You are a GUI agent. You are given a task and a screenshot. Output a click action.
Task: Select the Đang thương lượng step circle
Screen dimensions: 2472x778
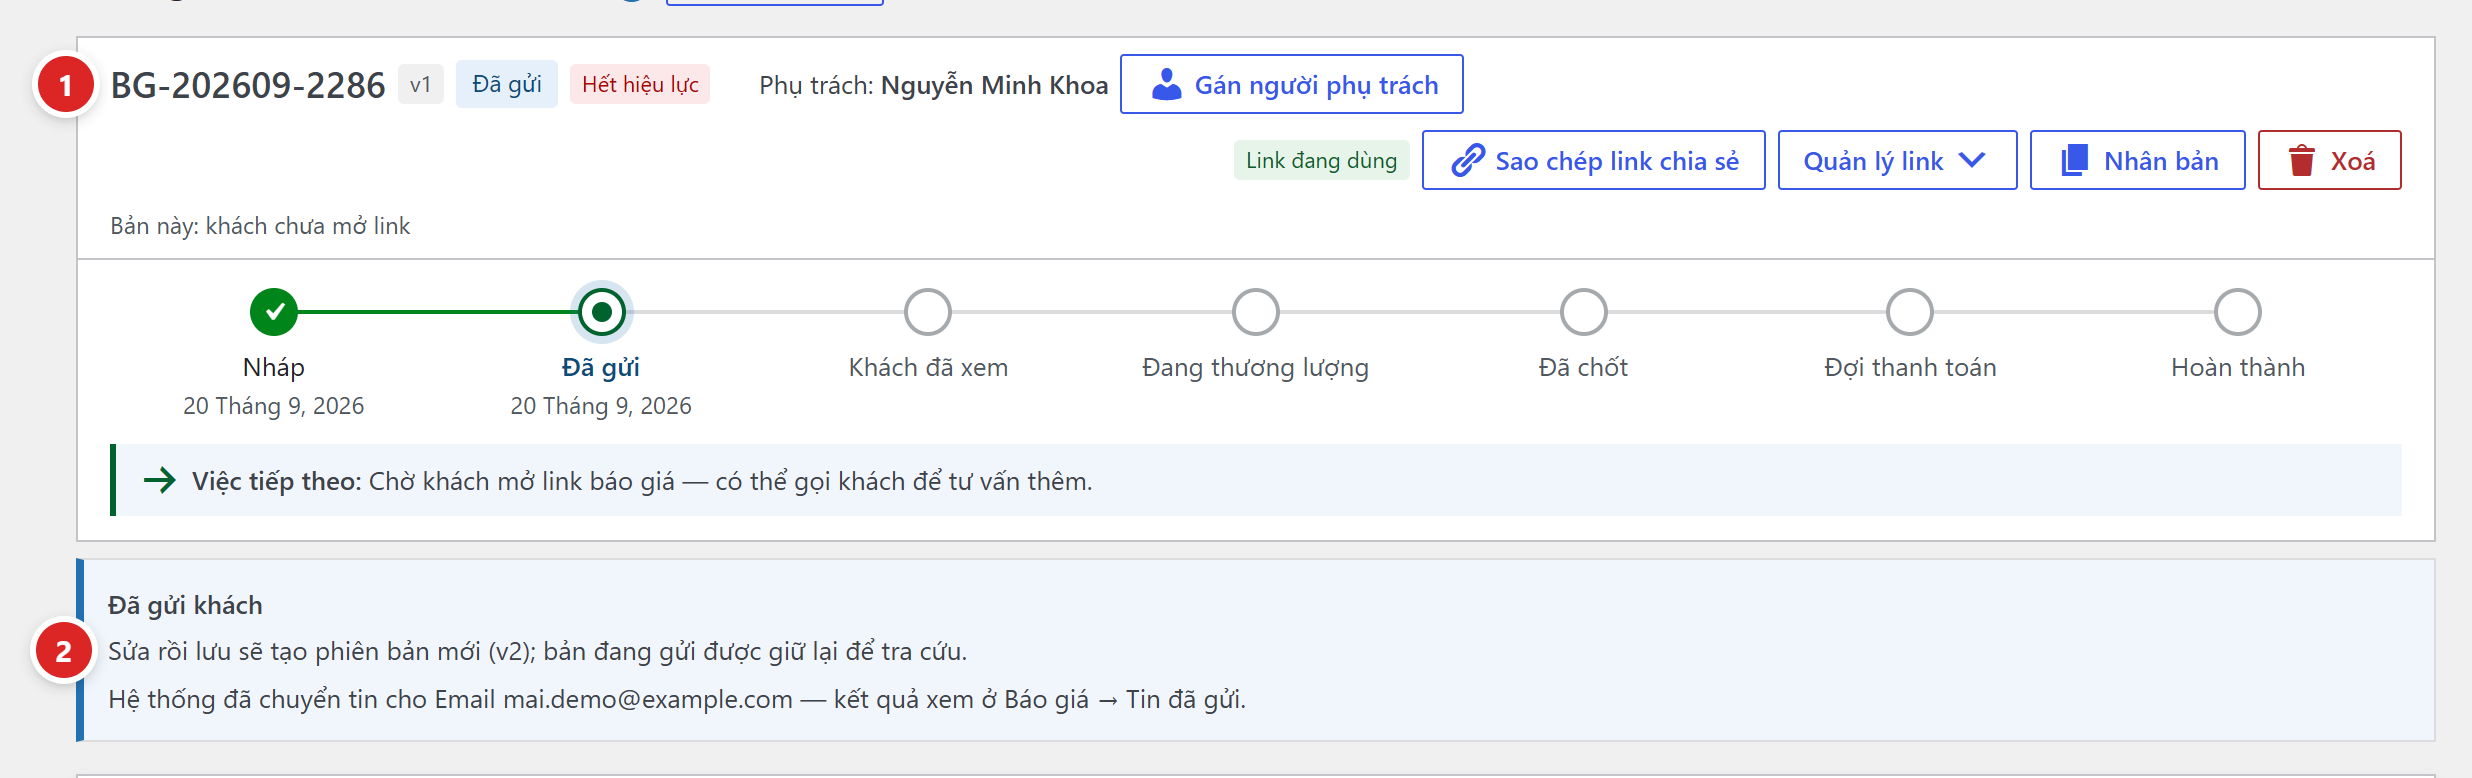[1256, 312]
